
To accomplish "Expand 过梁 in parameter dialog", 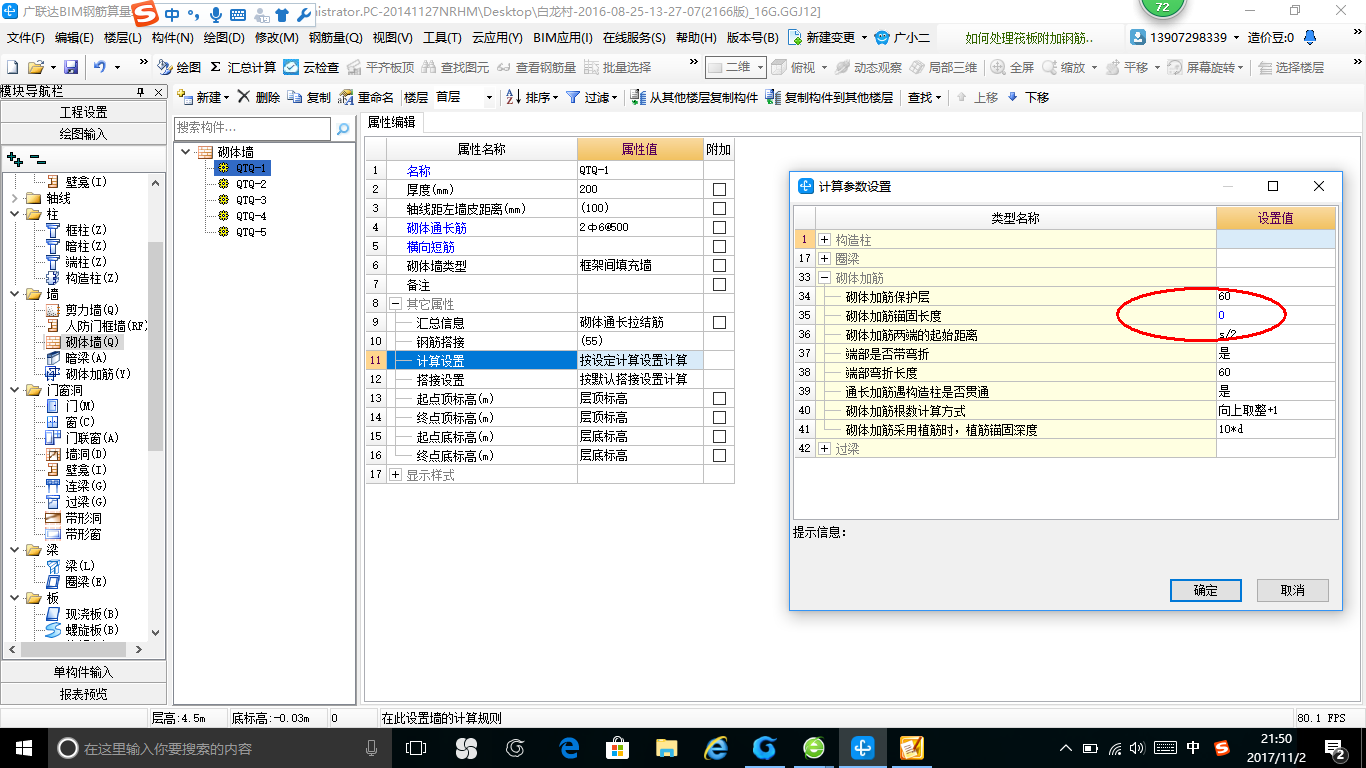I will pos(825,449).
